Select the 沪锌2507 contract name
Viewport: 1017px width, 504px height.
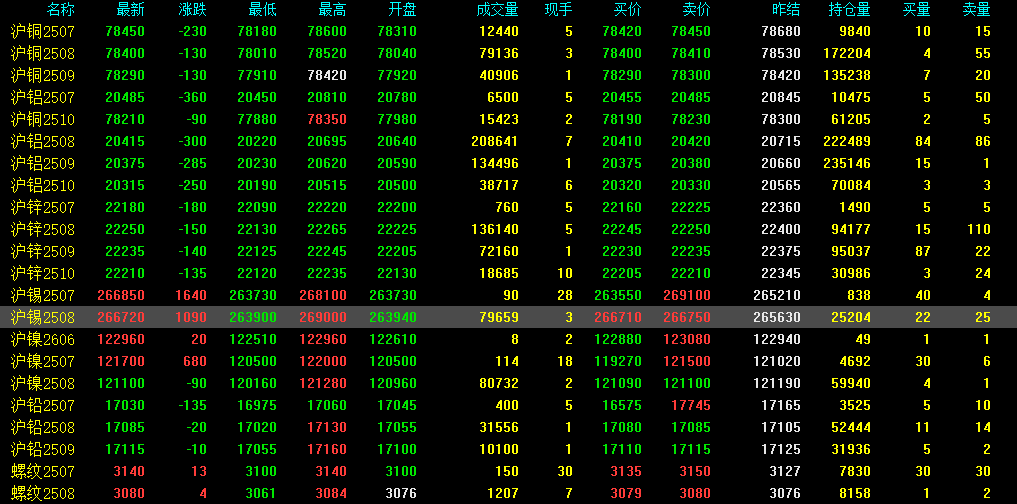43,208
